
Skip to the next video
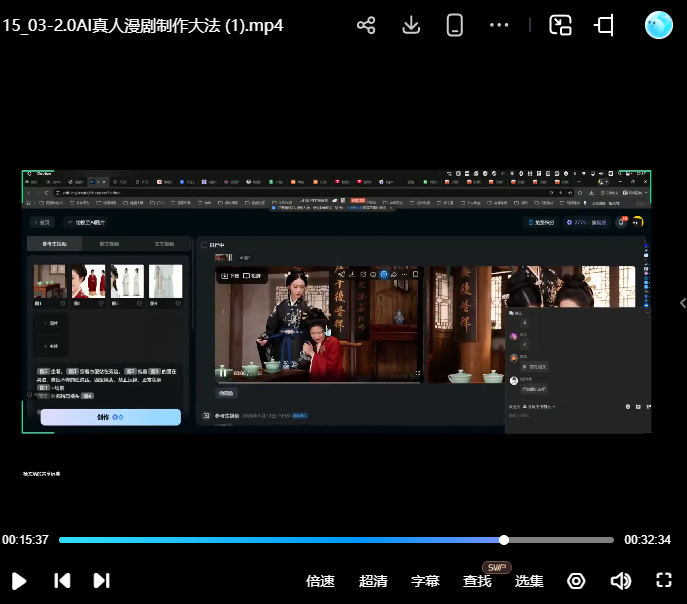101,581
